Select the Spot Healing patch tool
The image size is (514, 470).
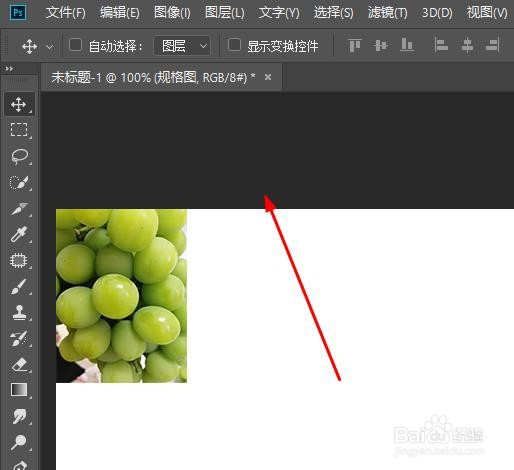coord(19,260)
